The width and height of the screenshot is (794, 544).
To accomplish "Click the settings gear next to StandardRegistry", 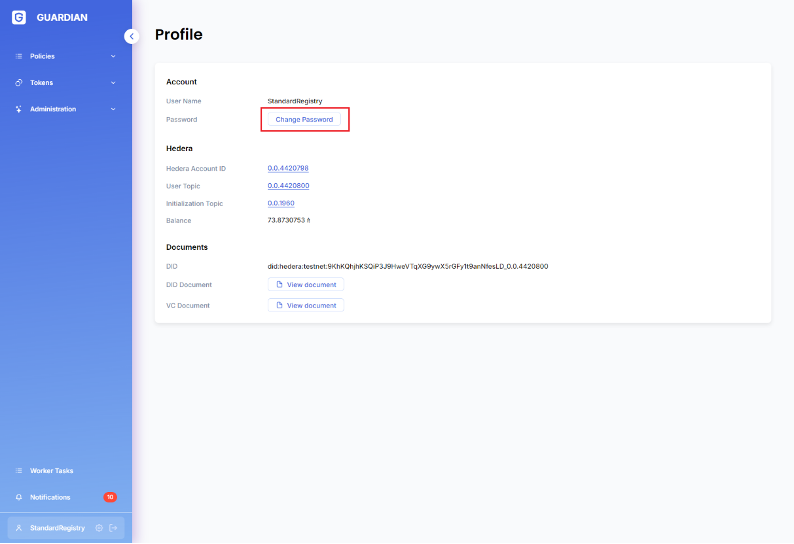I will tap(99, 527).
